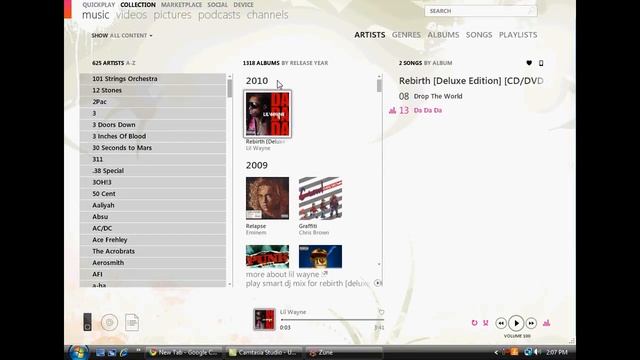Select song Drop The World
Screen dimensions: 640x360
pyautogui.click(x=438, y=96)
